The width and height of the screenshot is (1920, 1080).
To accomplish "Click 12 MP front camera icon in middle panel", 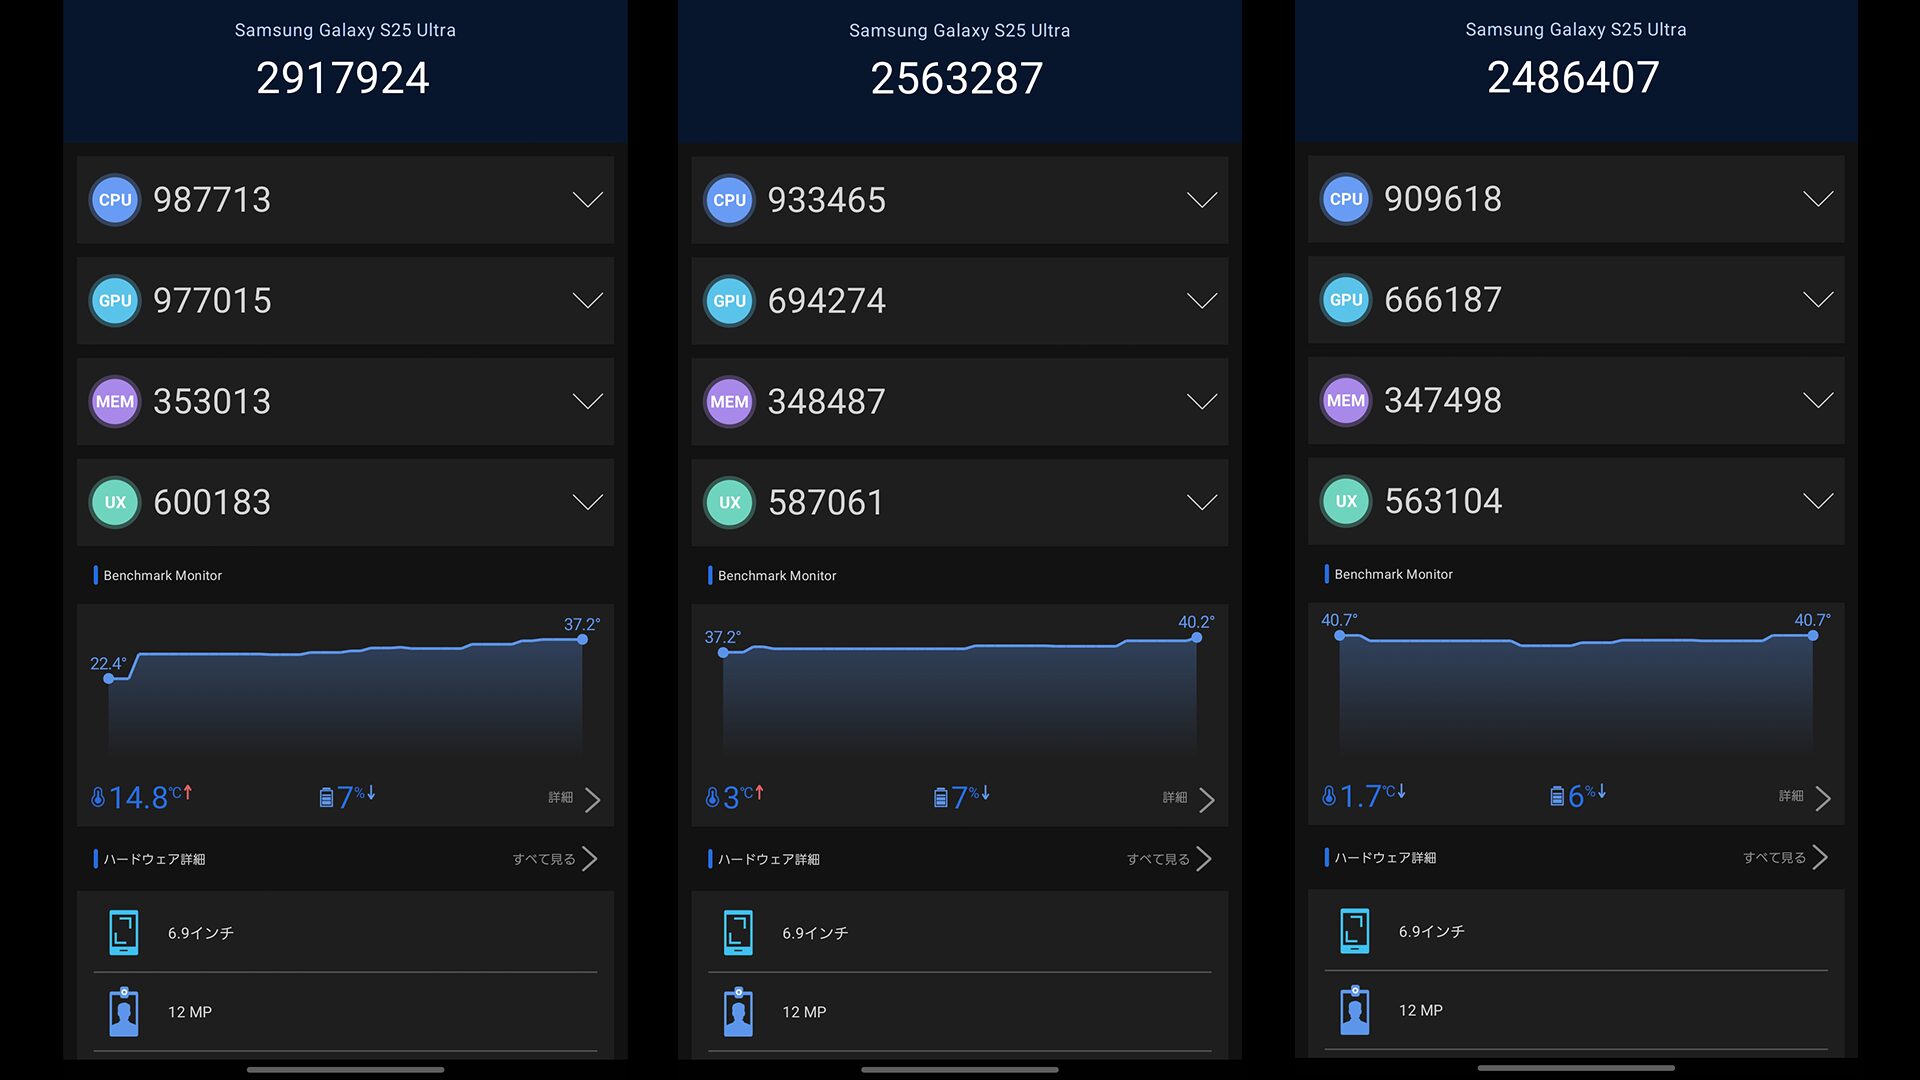I will point(738,1012).
